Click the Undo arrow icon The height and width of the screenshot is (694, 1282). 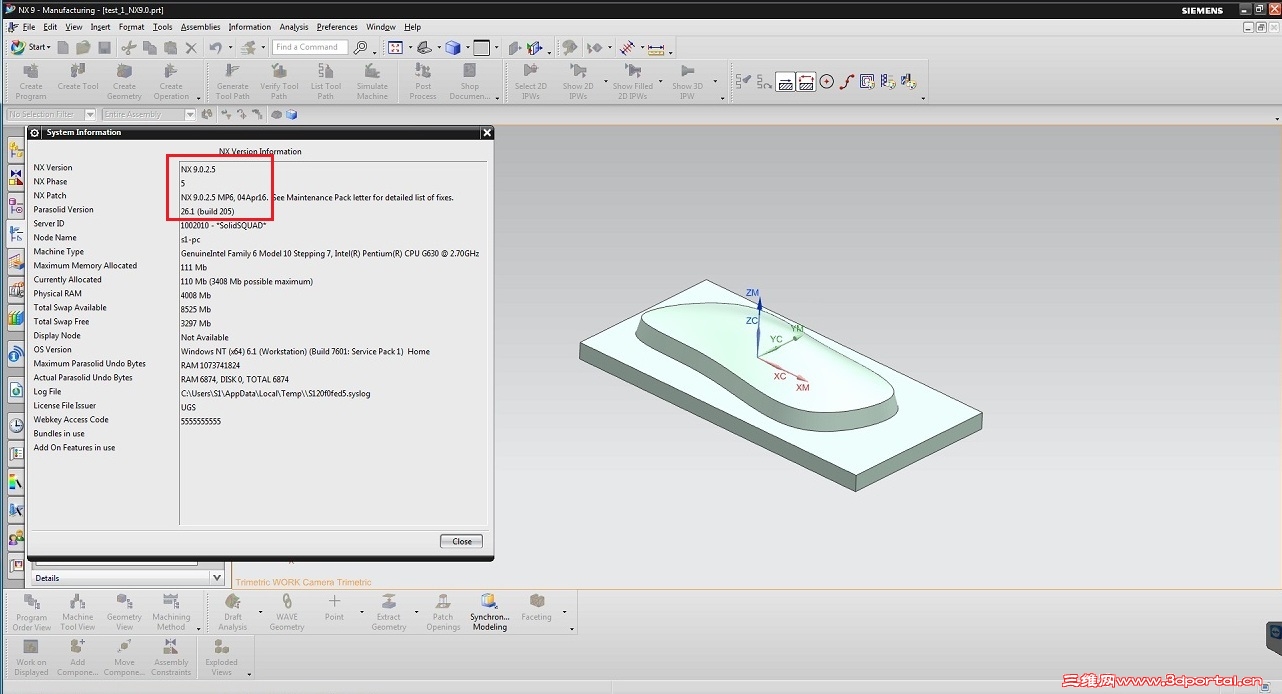tap(215, 47)
